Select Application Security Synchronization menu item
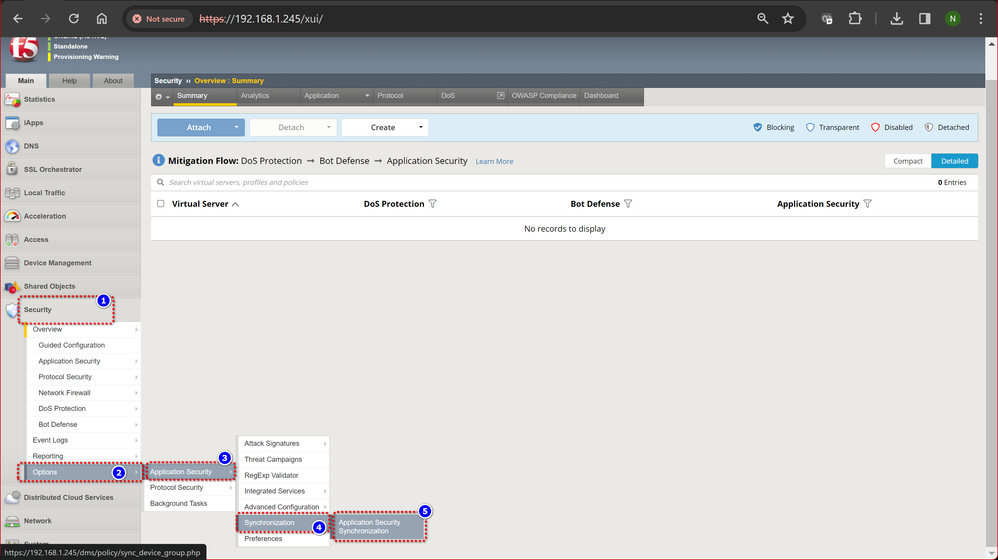 [378, 526]
